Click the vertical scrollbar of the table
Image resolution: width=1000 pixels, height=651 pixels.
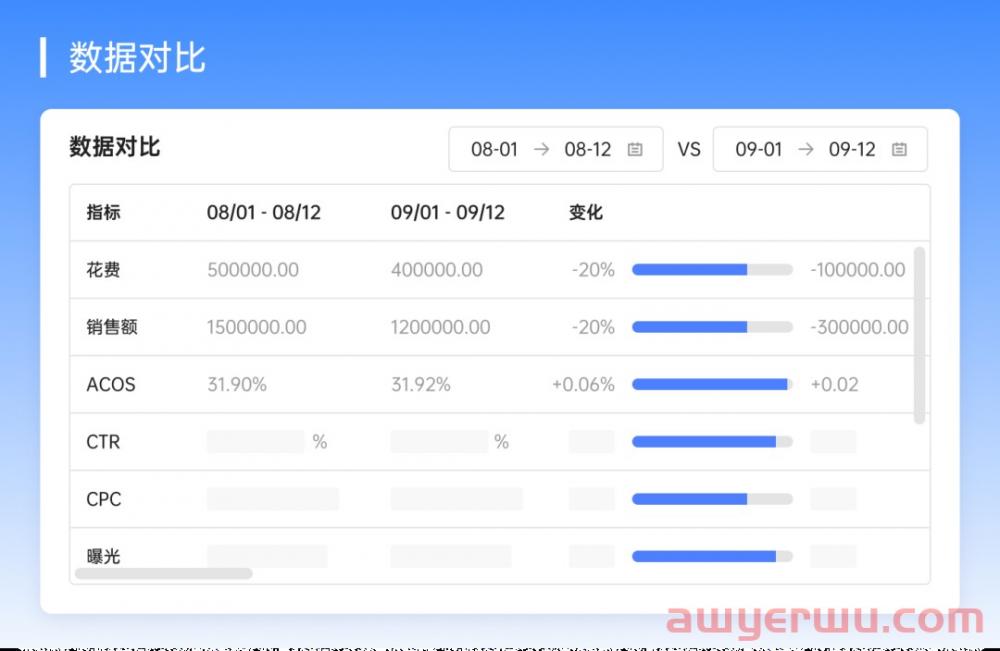click(919, 335)
